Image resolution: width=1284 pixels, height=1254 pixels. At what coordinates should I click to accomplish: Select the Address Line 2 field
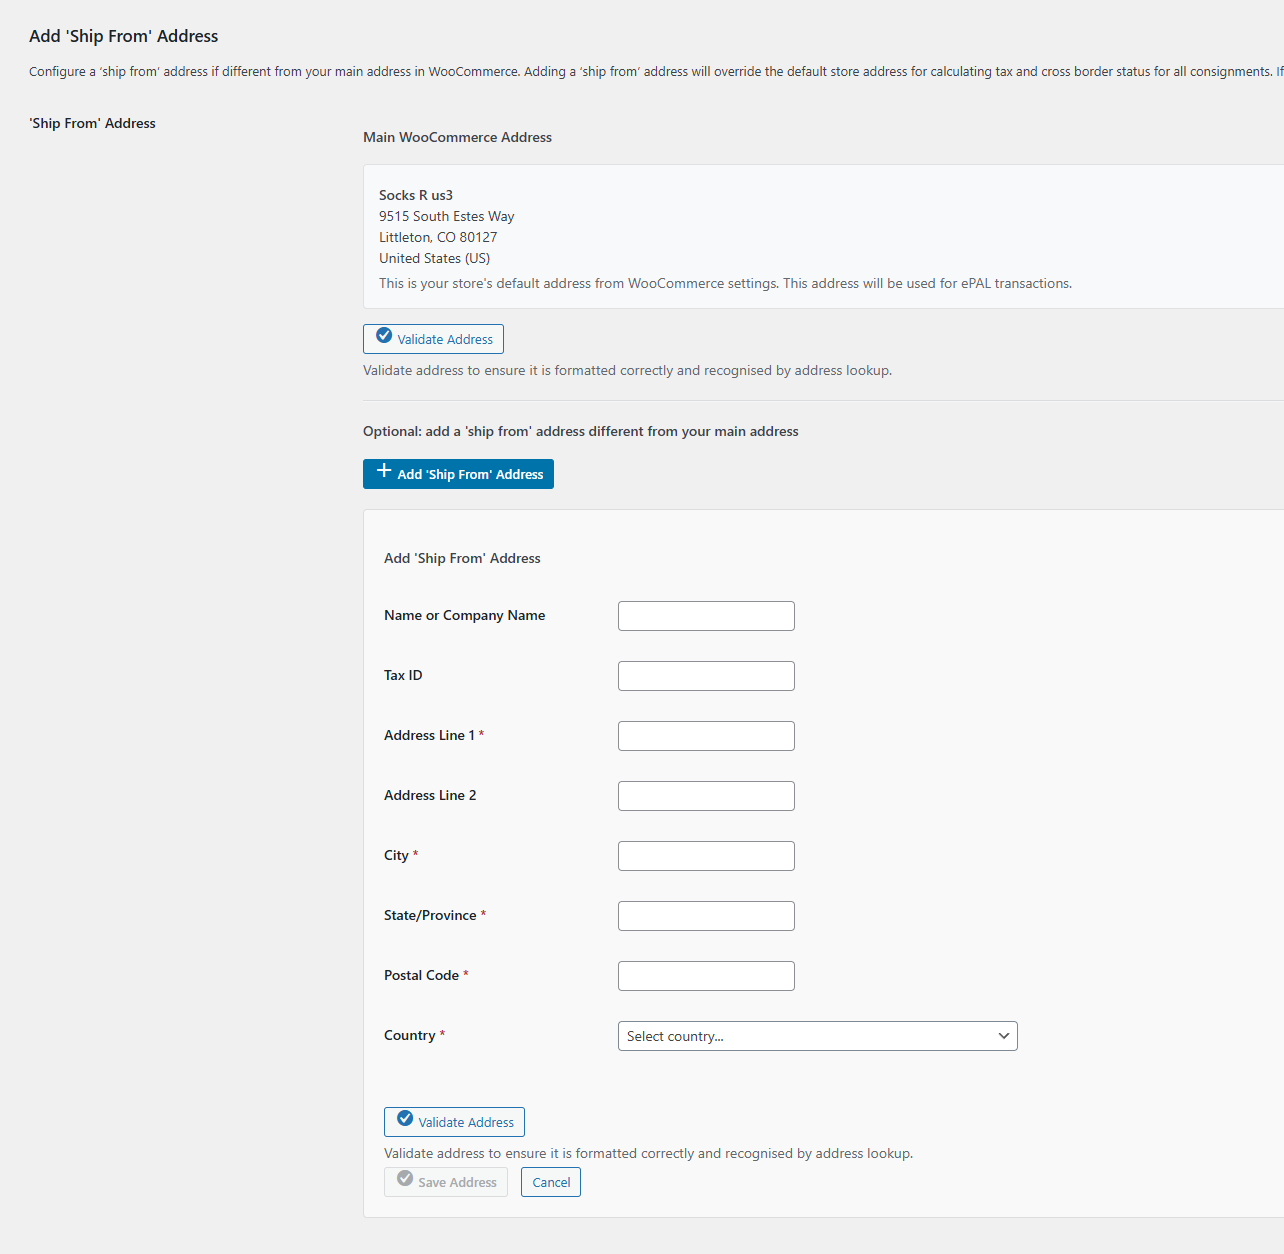(706, 796)
